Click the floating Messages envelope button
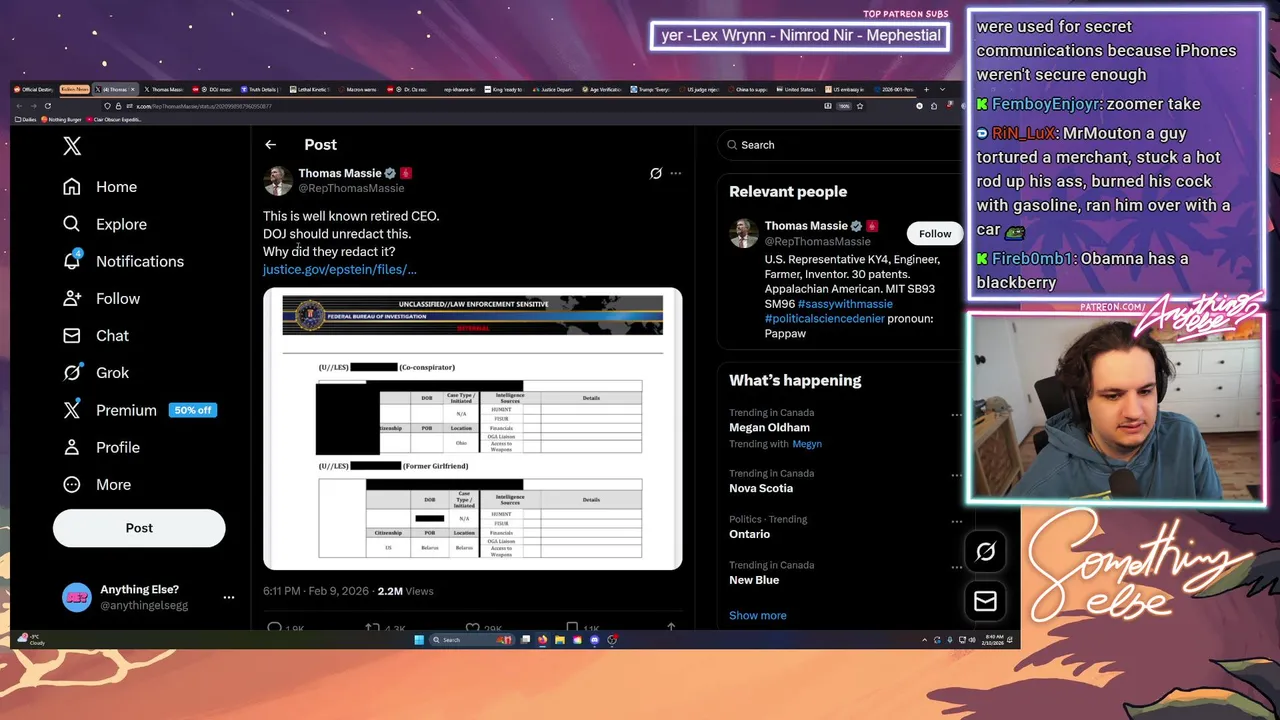 (x=985, y=601)
